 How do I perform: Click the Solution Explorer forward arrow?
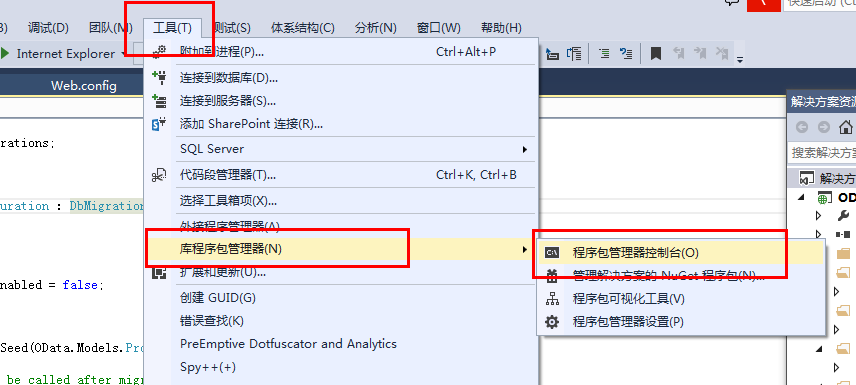(823, 128)
